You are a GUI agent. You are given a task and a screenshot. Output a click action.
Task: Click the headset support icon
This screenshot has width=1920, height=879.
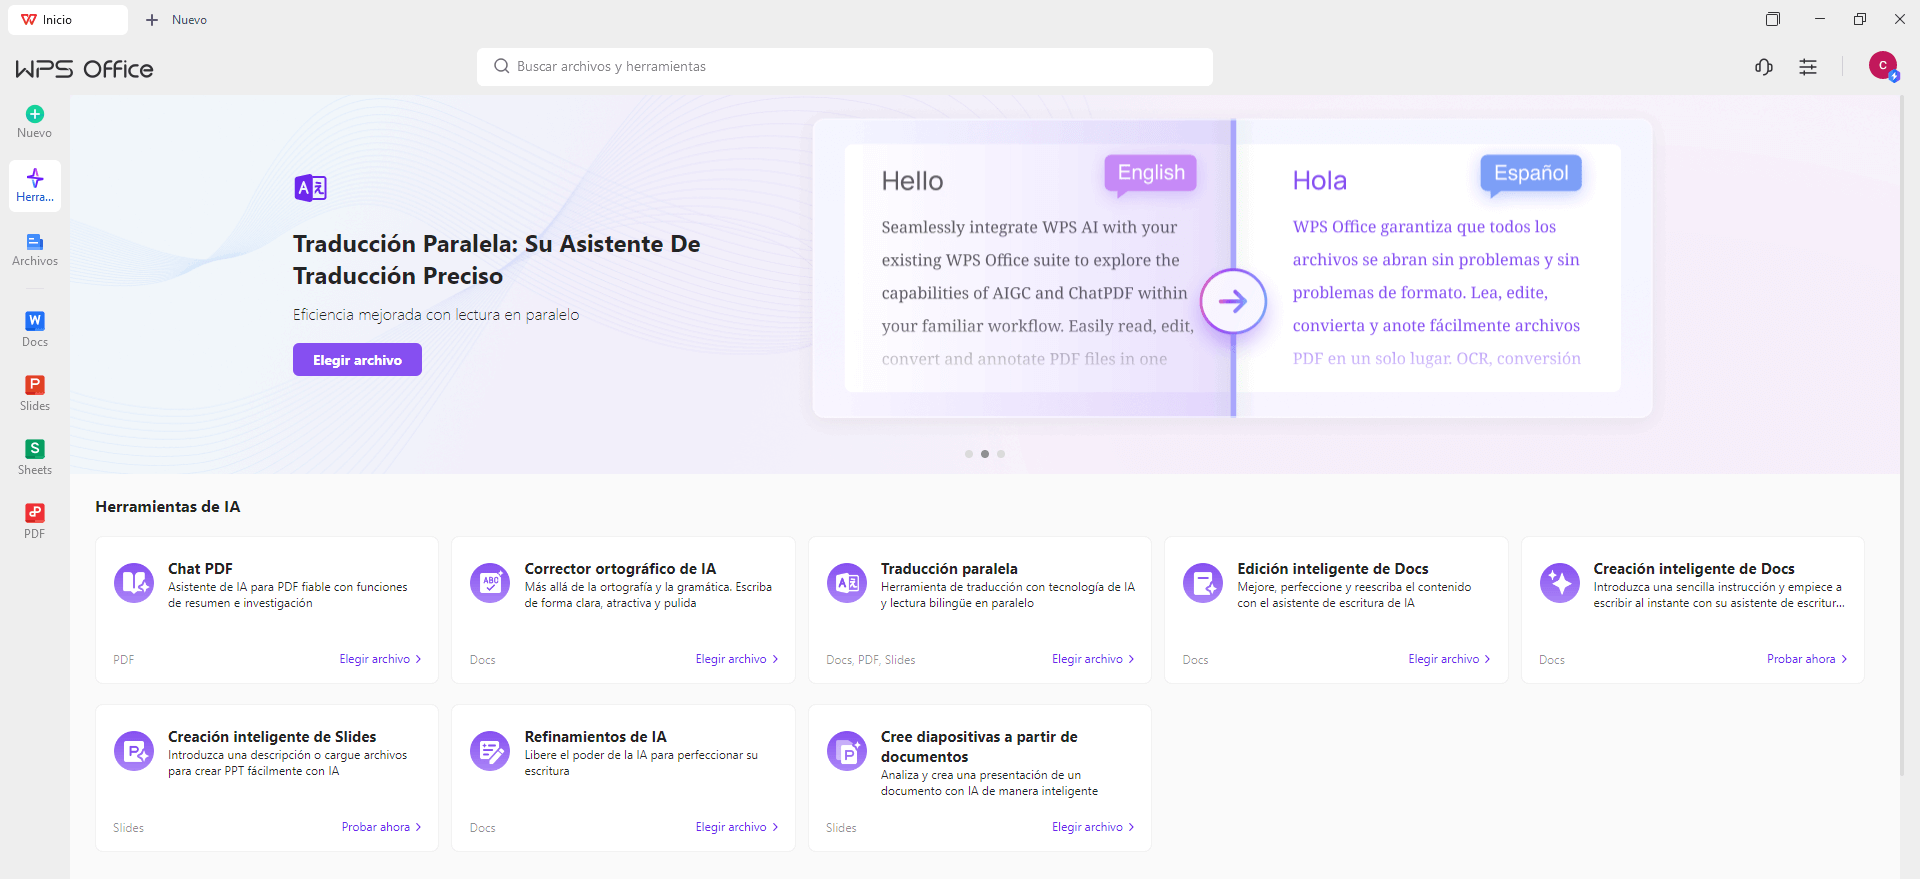(x=1764, y=67)
